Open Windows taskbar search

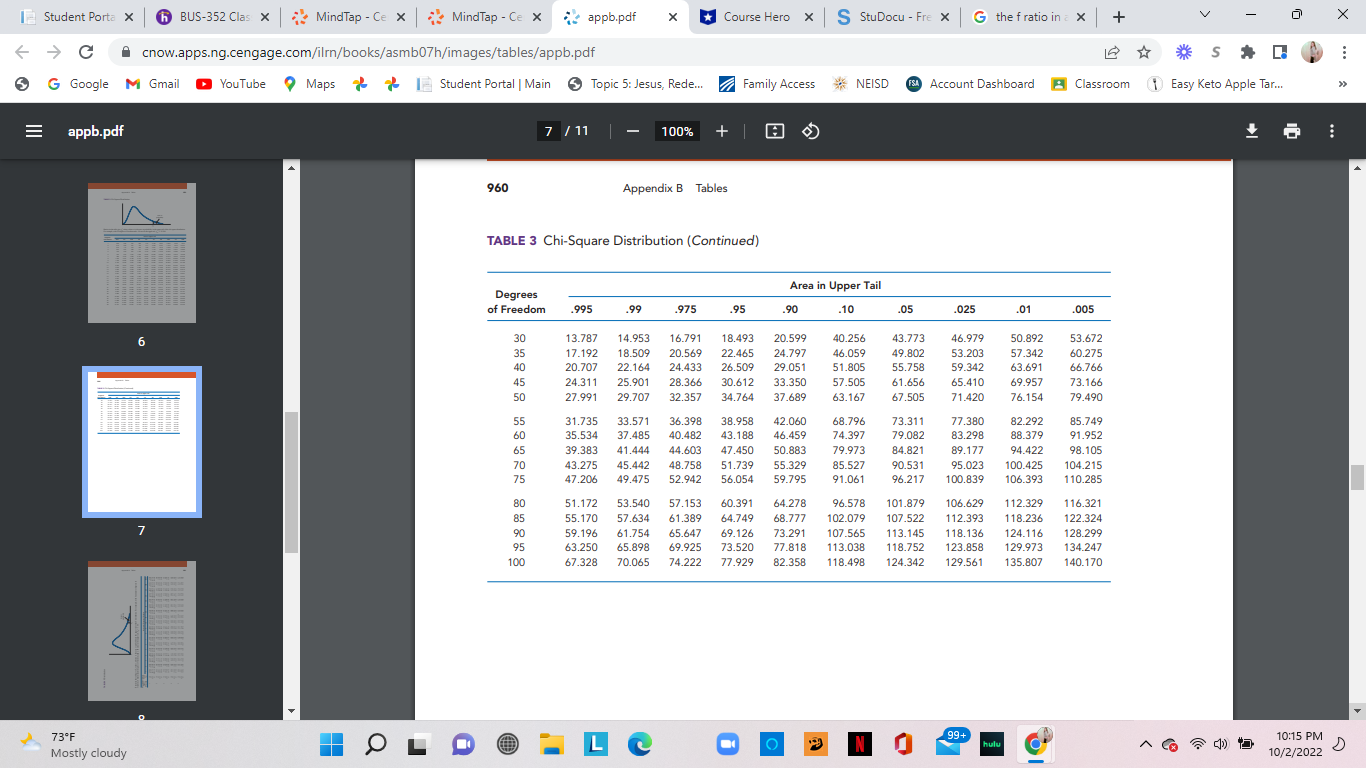378,744
